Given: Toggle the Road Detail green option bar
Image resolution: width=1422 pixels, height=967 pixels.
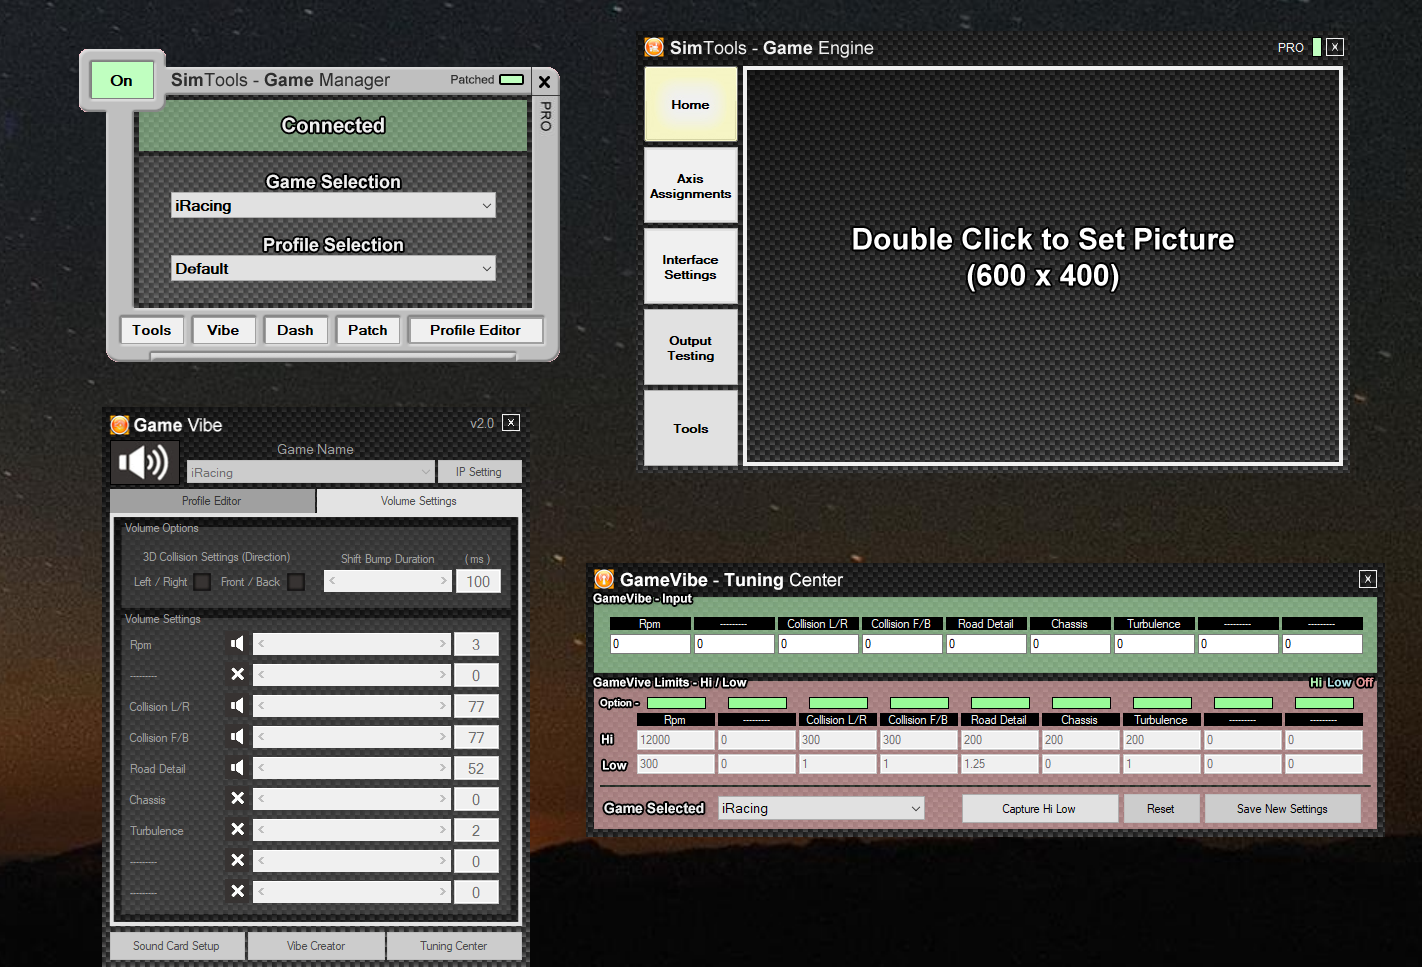Looking at the screenshot, I should coord(1000,703).
